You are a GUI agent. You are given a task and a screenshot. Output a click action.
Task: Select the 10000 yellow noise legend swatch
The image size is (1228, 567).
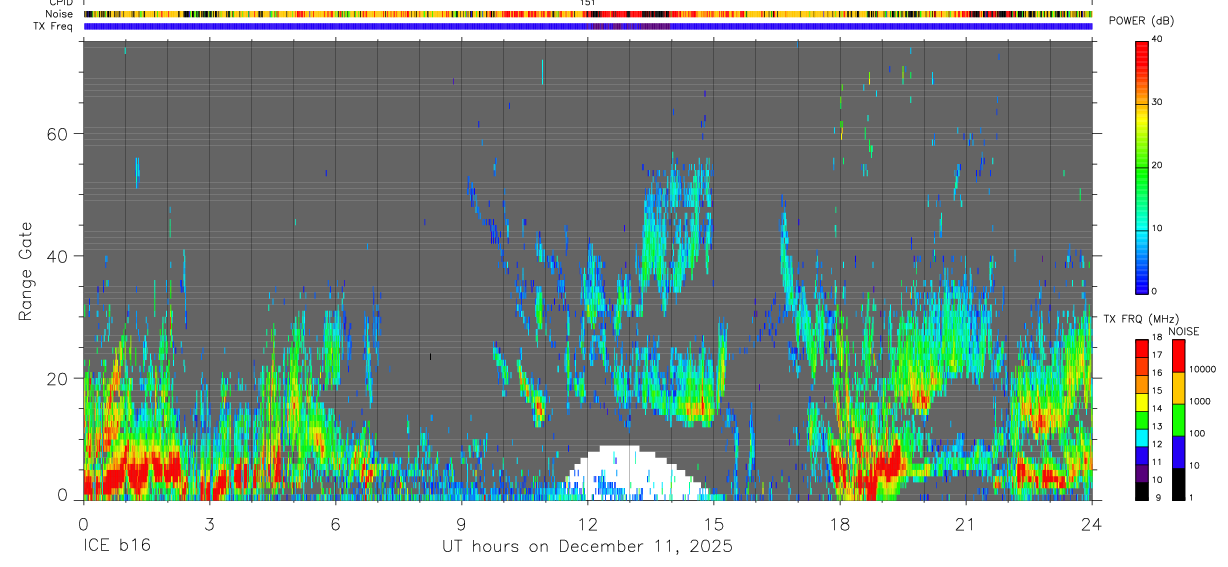(1177, 388)
